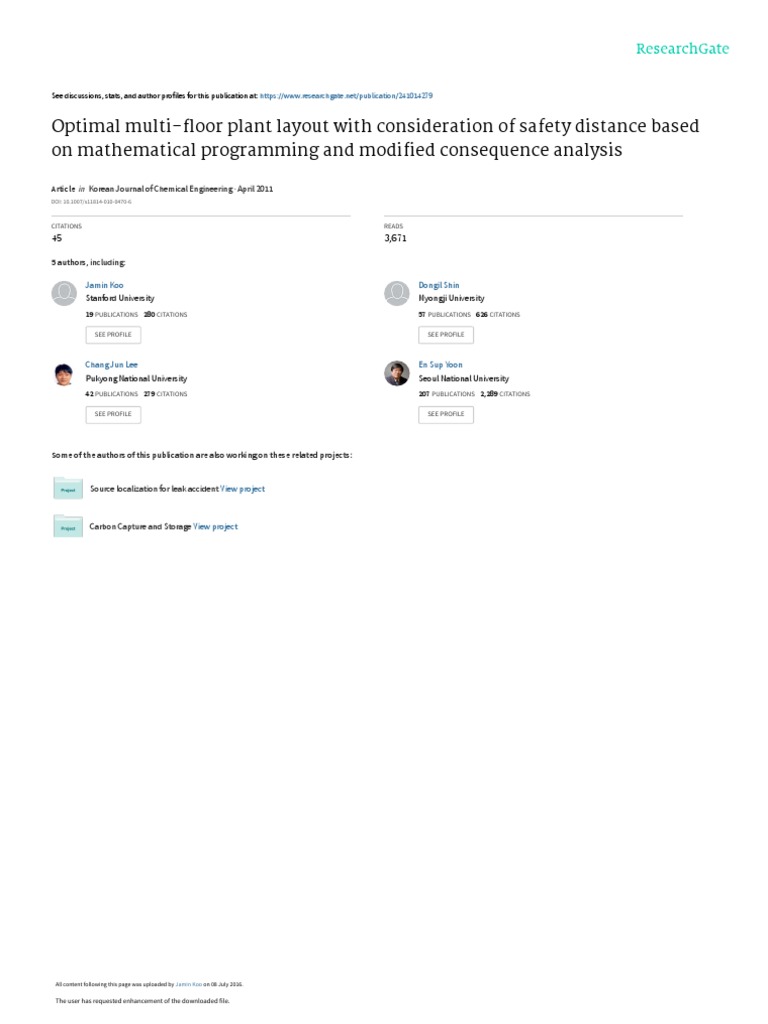Click the paper title heading

coord(375,138)
